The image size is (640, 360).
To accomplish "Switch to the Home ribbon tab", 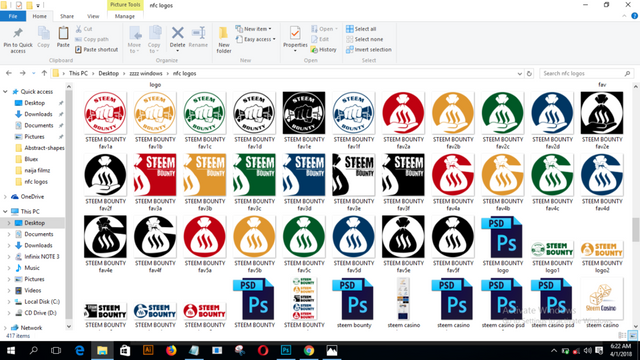I will coord(40,16).
